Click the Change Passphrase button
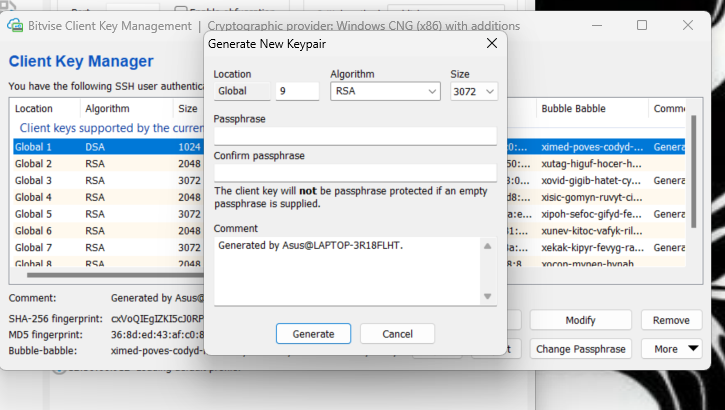This screenshot has width=725, height=410. (580, 349)
